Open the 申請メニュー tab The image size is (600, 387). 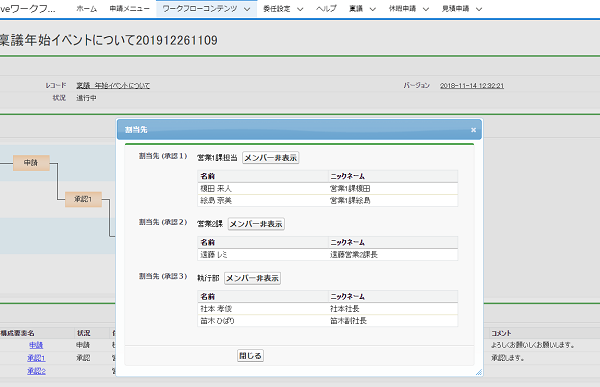[x=129, y=8]
